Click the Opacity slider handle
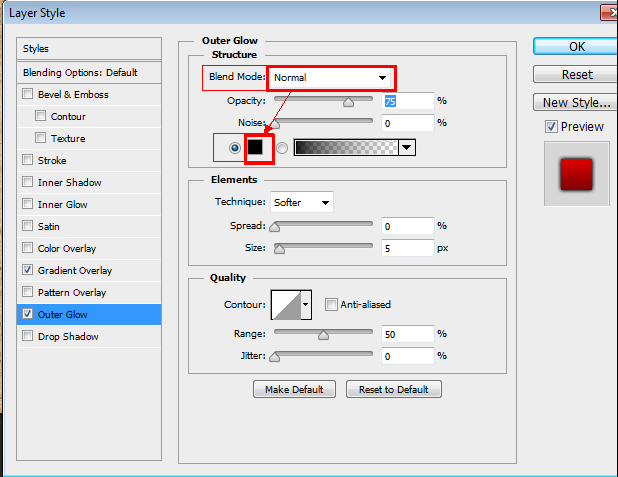 348,103
